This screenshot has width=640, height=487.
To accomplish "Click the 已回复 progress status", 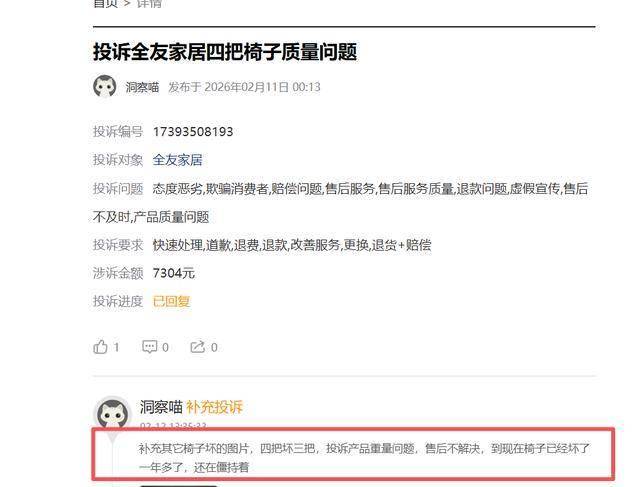I will point(171,301).
